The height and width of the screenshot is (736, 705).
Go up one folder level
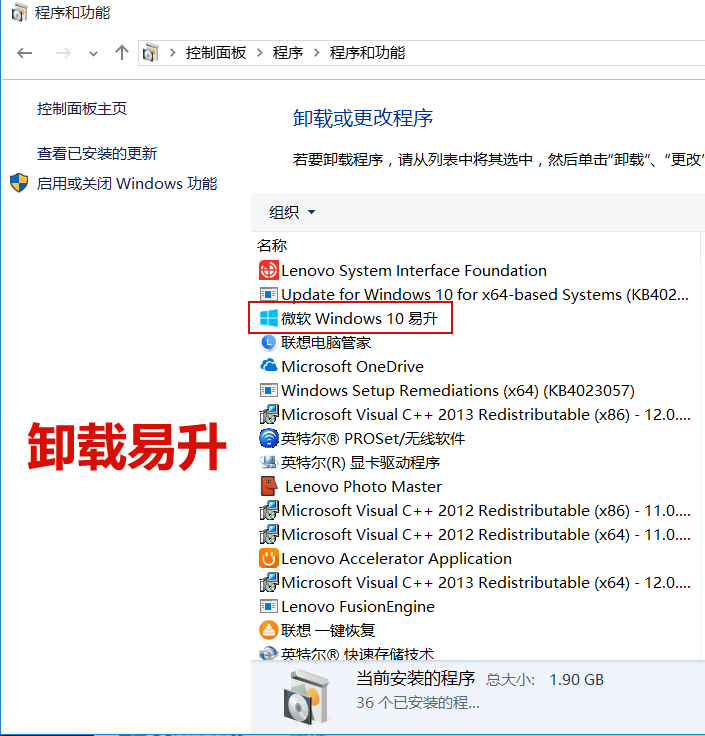(x=122, y=53)
